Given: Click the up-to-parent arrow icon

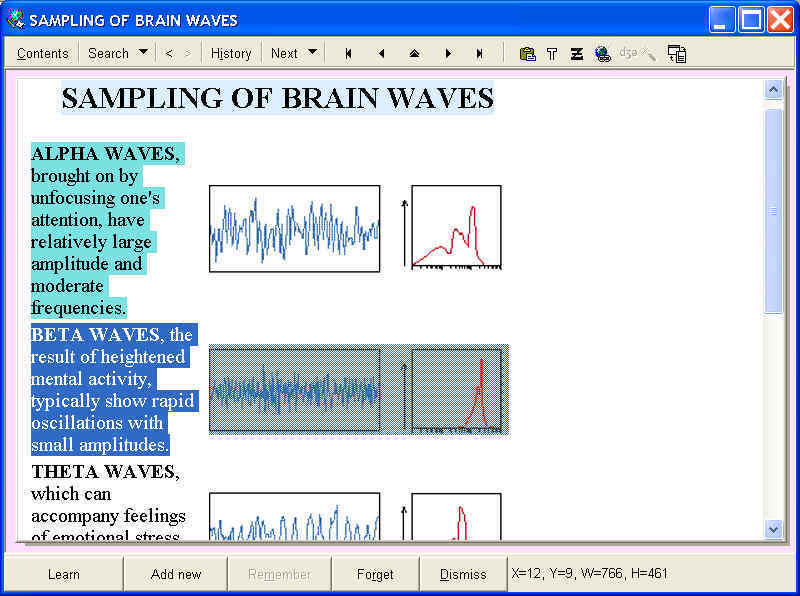Looking at the screenshot, I should click(x=414, y=54).
